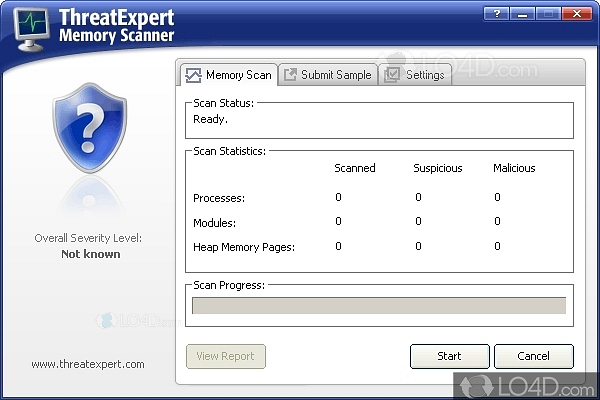Click the Memory Scan tab icon
The width and height of the screenshot is (600, 400).
[193, 75]
